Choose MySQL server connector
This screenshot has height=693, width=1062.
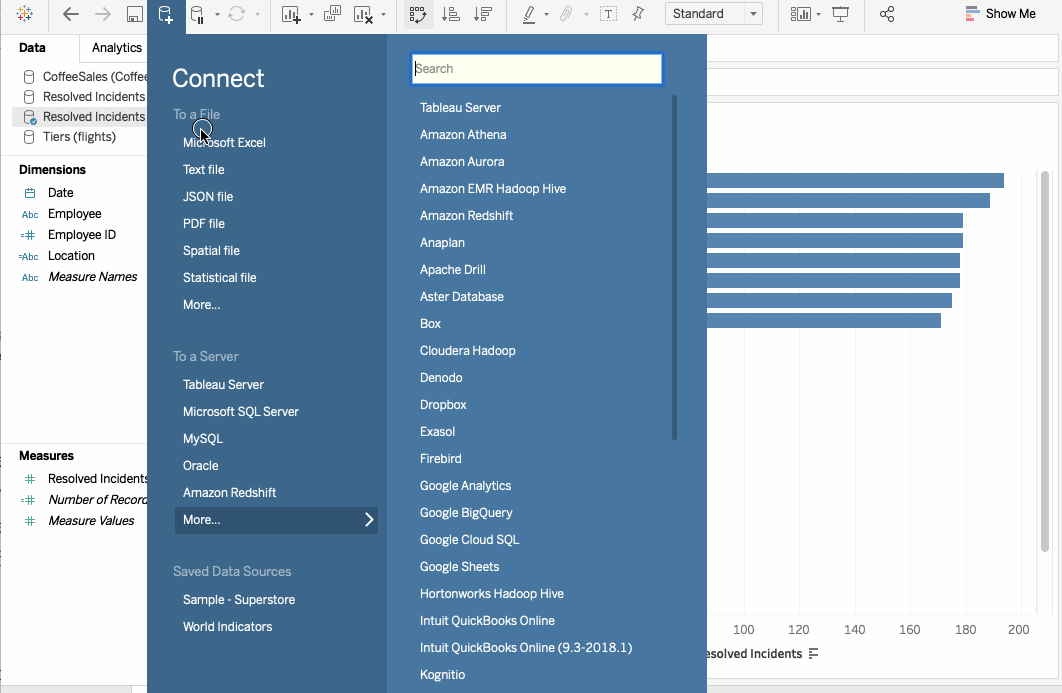tap(203, 439)
